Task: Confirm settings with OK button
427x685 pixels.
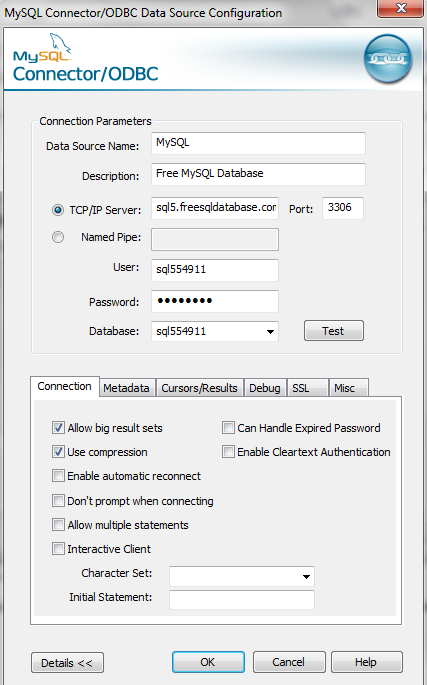Action: click(x=208, y=662)
